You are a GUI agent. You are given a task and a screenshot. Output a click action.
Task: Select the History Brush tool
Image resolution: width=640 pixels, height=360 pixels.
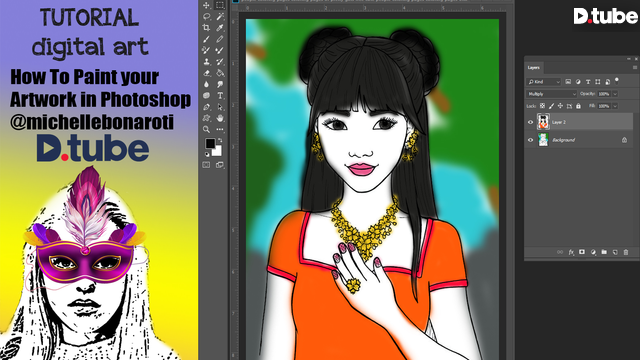point(220,62)
